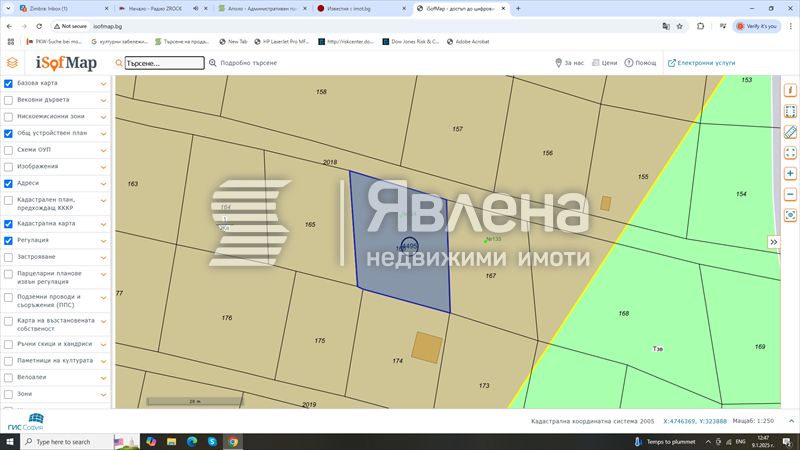Expand the coordinate bar up-arrow
This screenshot has width=800, height=450.
(791, 421)
